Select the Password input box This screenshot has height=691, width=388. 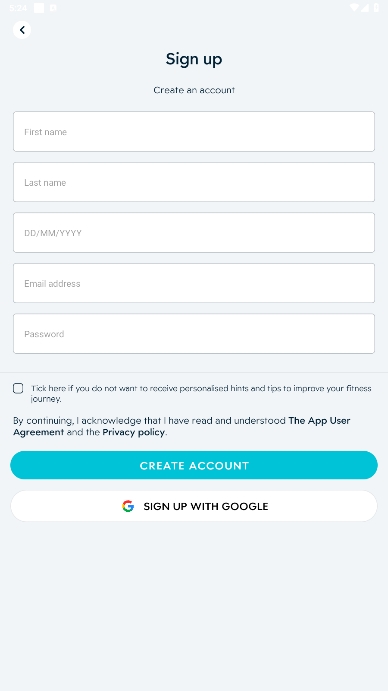click(194, 334)
